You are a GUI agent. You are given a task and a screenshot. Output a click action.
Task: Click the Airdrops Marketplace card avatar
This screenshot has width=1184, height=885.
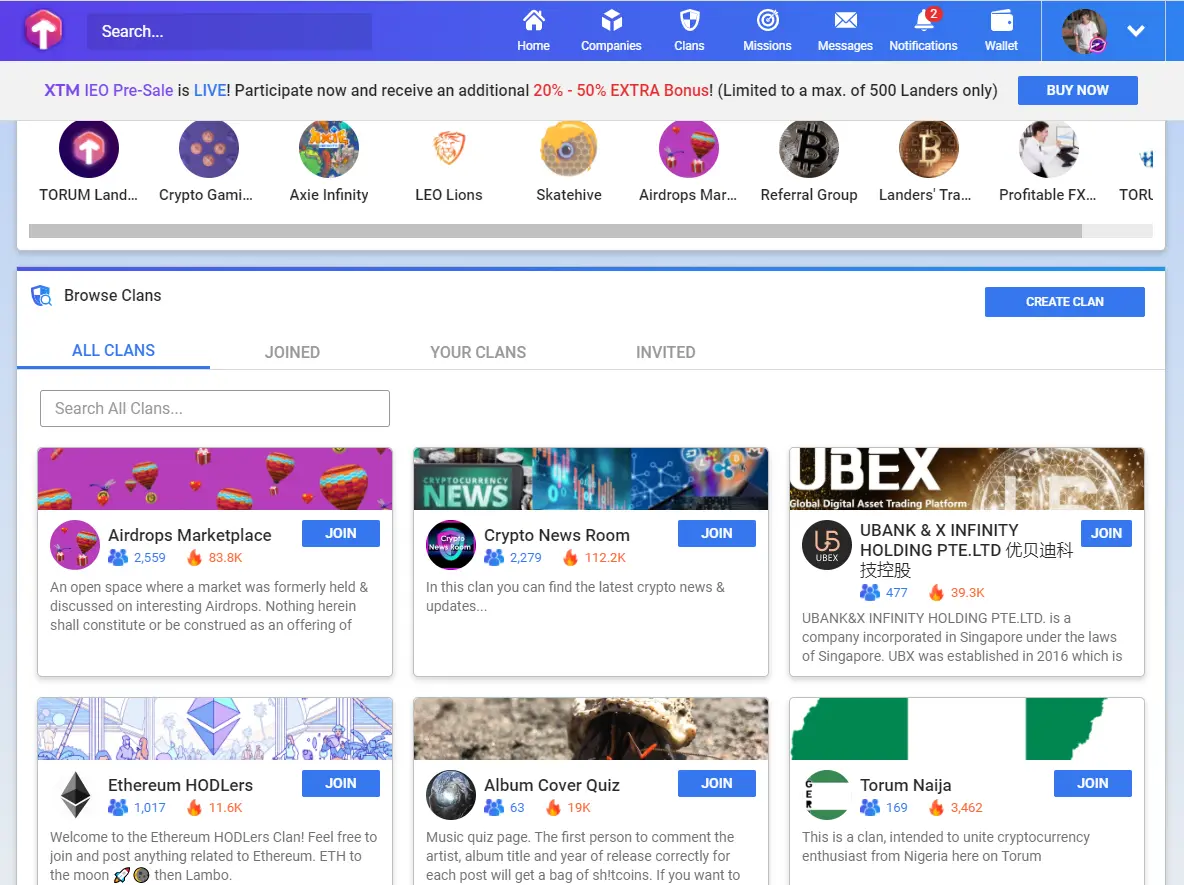click(75, 544)
